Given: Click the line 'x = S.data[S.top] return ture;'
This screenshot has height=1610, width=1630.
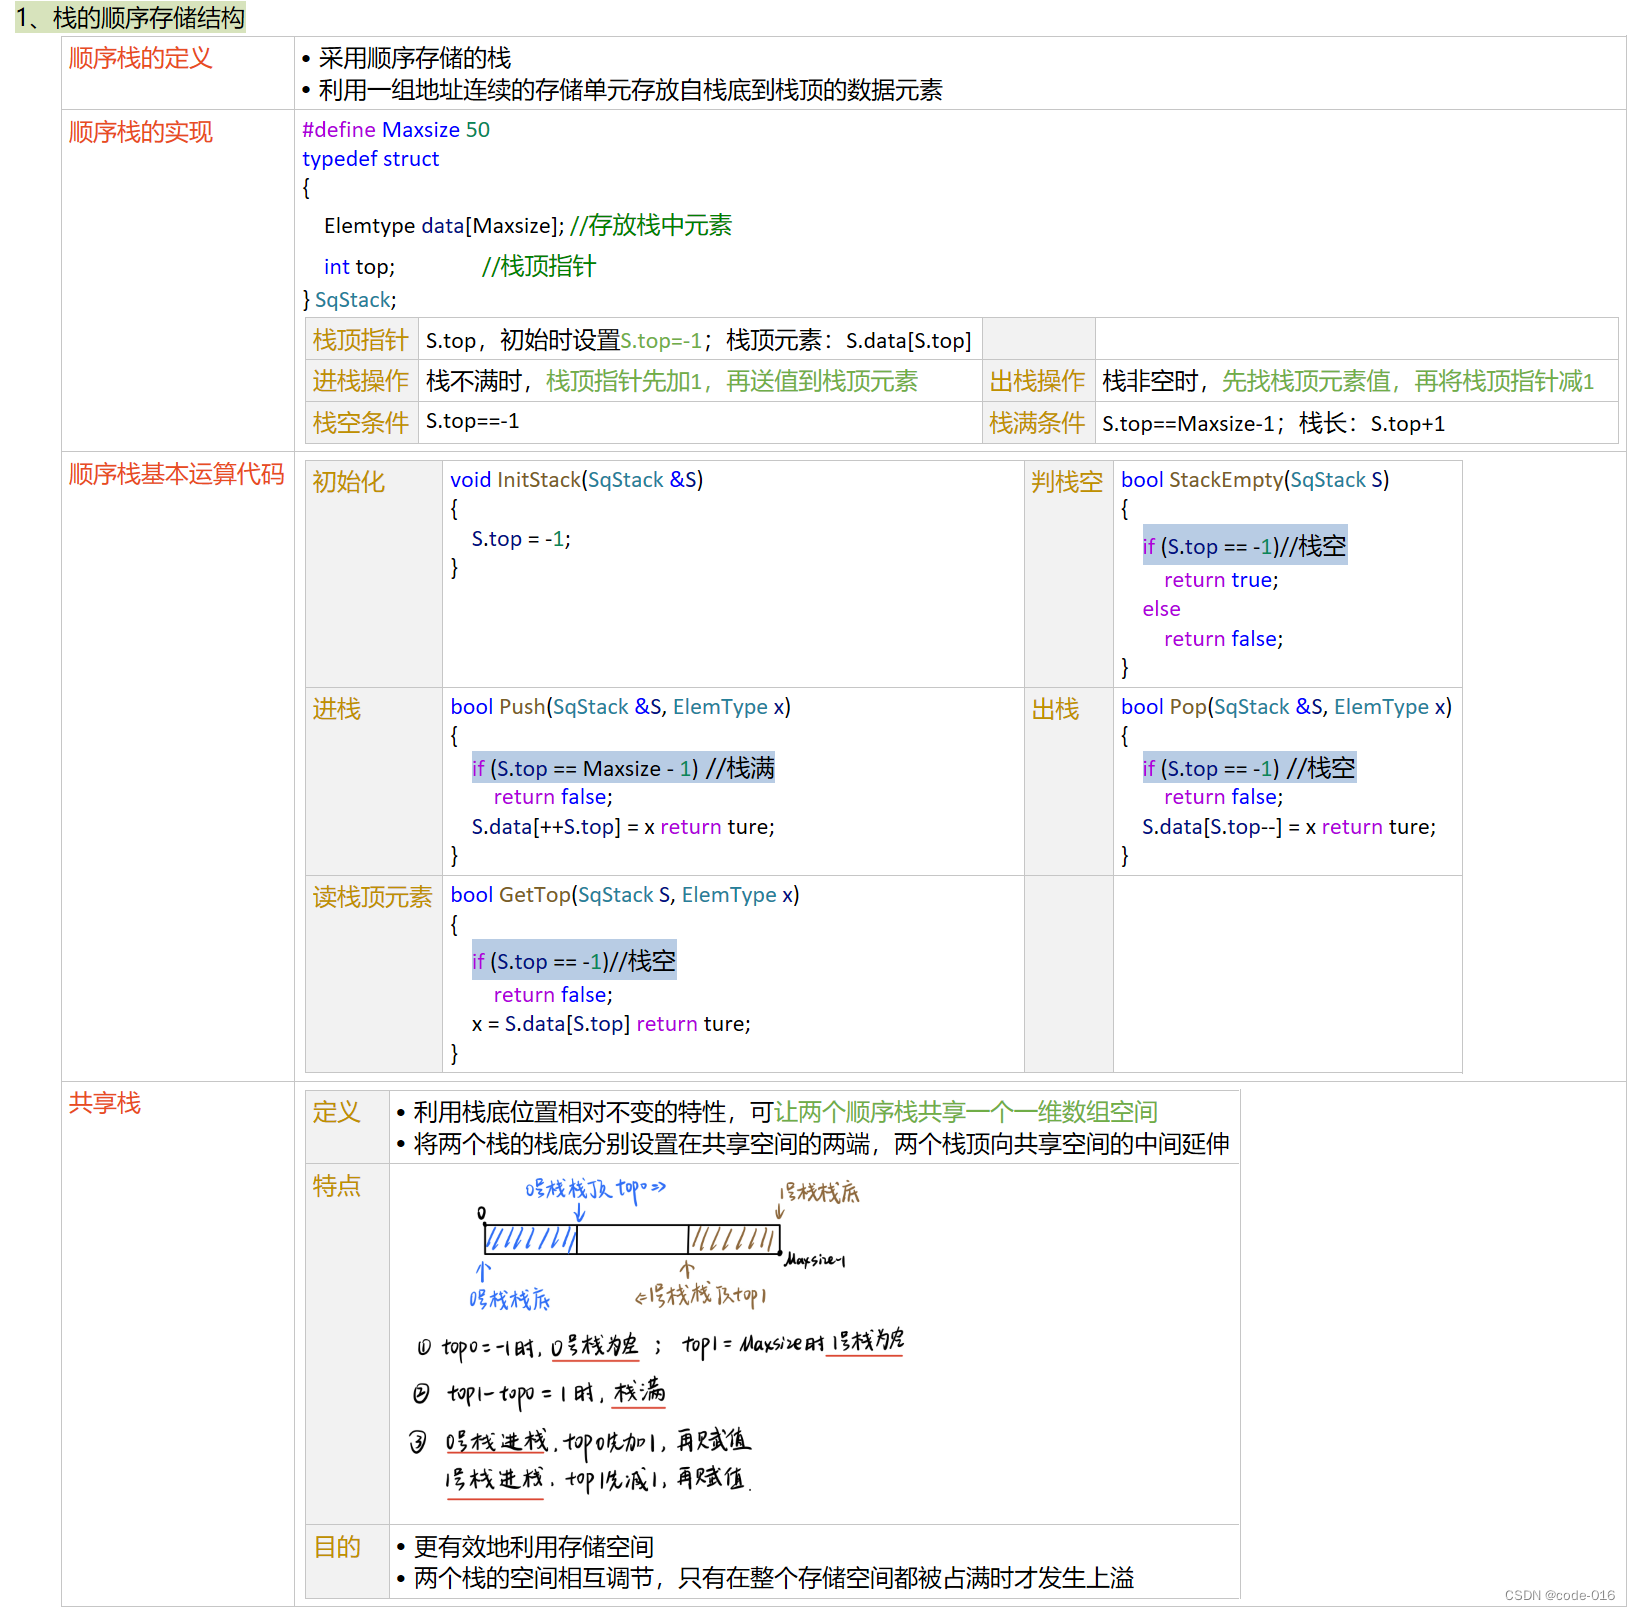Looking at the screenshot, I should (x=611, y=1024).
